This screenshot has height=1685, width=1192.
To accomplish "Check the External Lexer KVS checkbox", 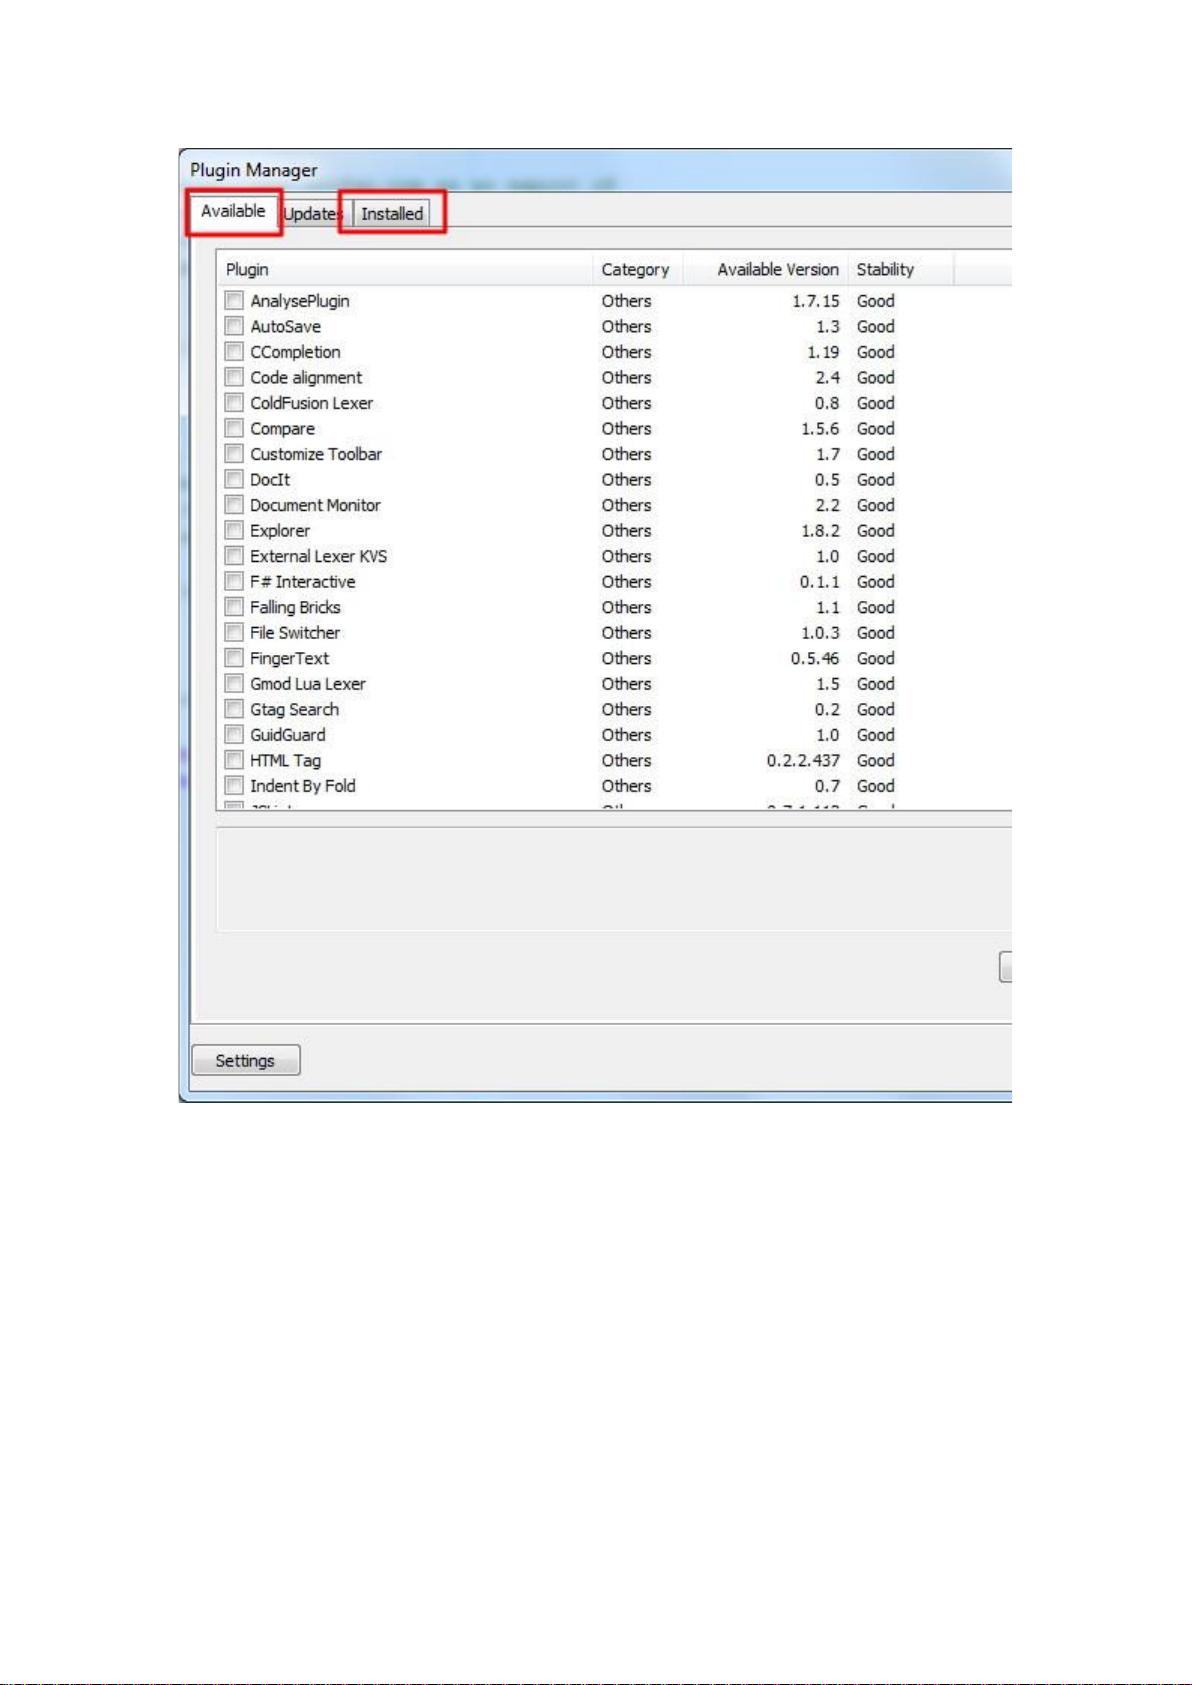I will (x=234, y=555).
